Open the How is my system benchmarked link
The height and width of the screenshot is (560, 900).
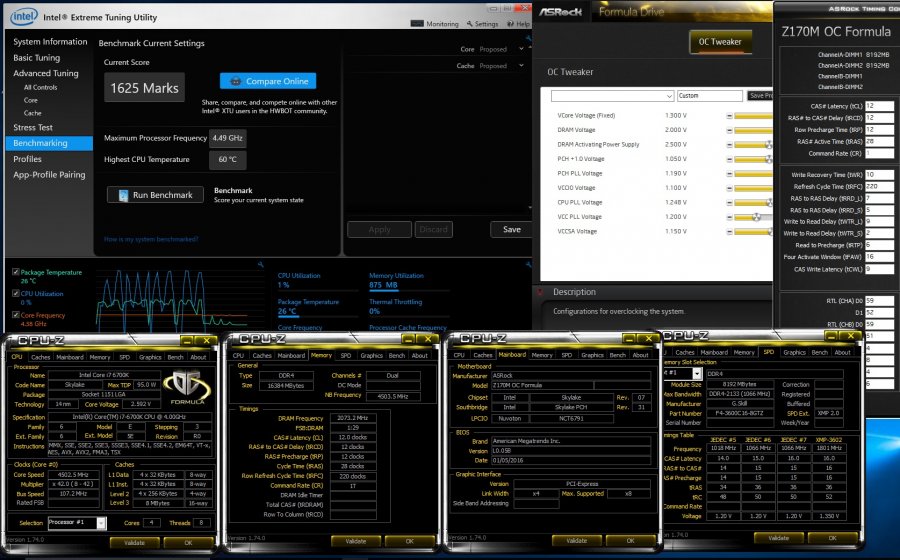[151, 239]
